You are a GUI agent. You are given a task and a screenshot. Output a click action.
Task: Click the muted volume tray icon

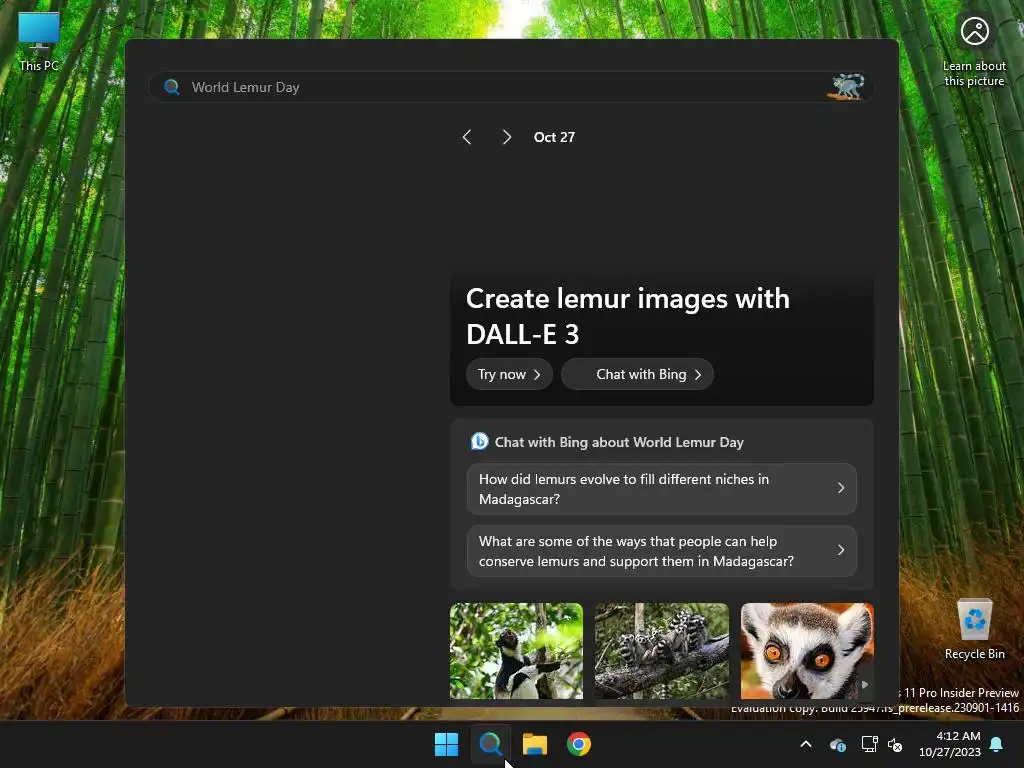coord(895,744)
